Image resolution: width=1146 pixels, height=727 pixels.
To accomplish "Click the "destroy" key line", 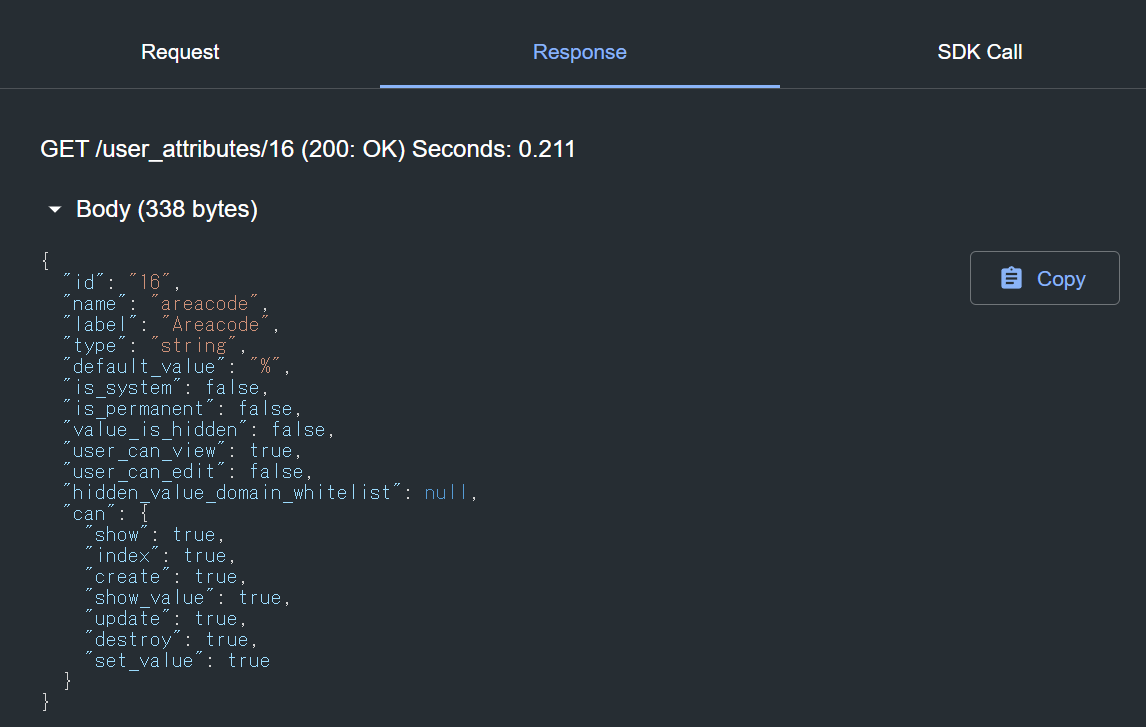I will point(171,639).
